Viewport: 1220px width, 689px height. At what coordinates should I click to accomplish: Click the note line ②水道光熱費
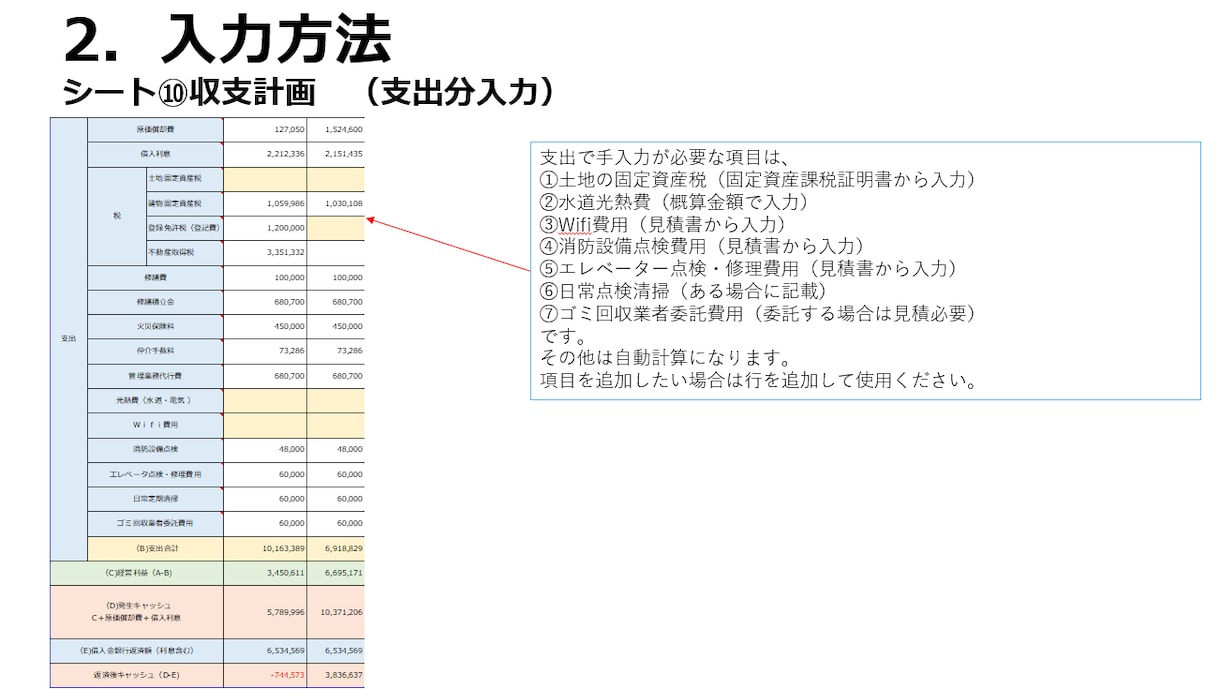point(675,202)
